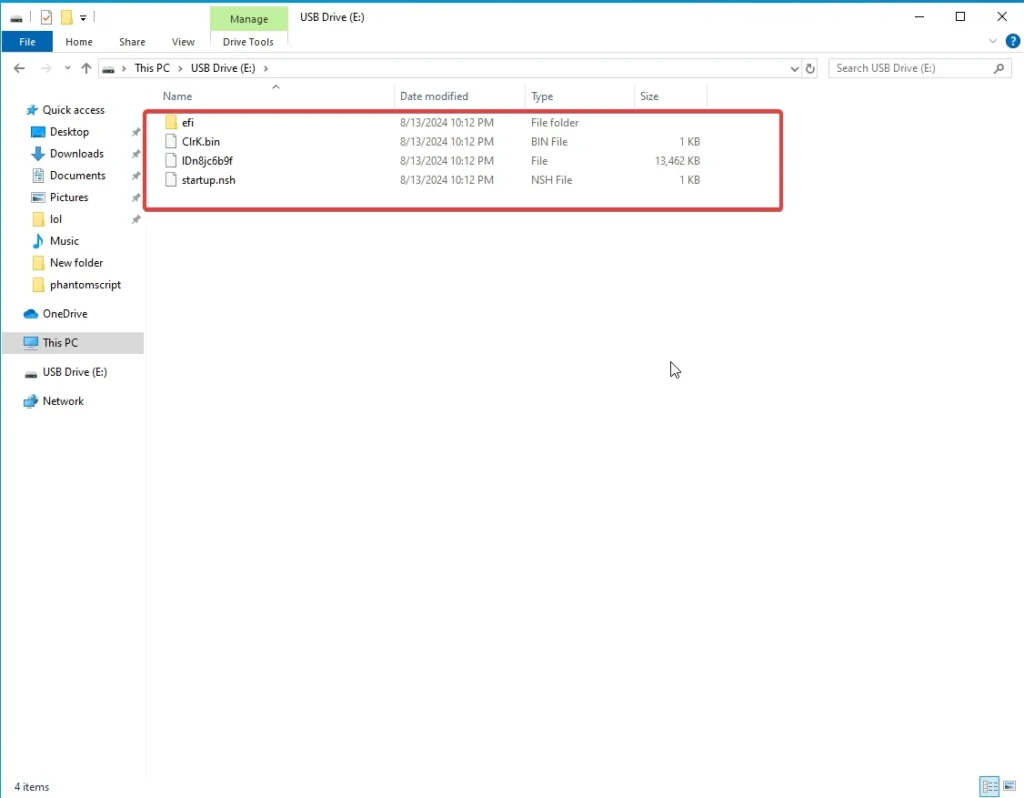Switch to large icons view in status bar
This screenshot has width=1024, height=798.
pos(1009,786)
